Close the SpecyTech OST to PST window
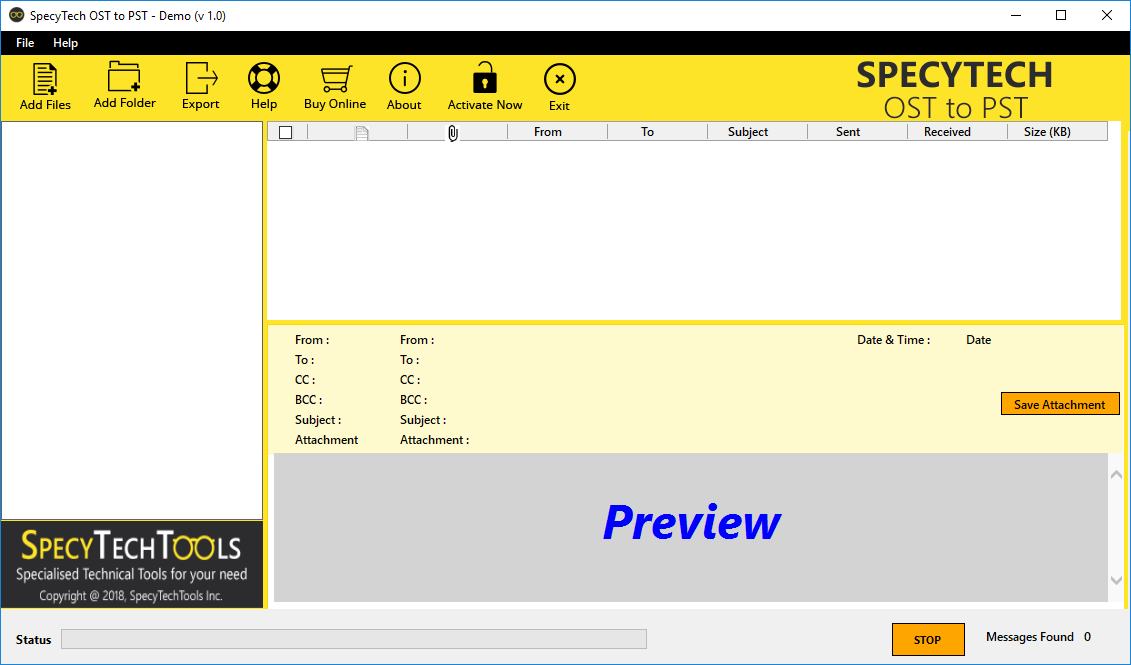The image size is (1131, 665). (1106, 15)
